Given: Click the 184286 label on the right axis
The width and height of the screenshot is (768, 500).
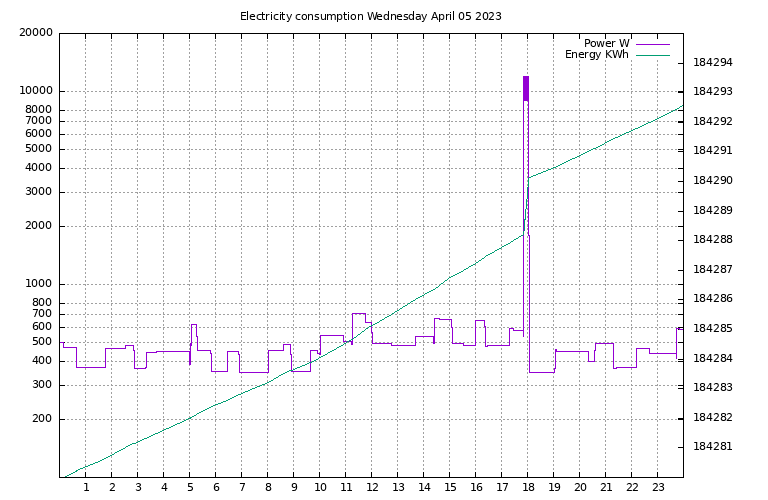Looking at the screenshot, I should pyautogui.click(x=713, y=299).
